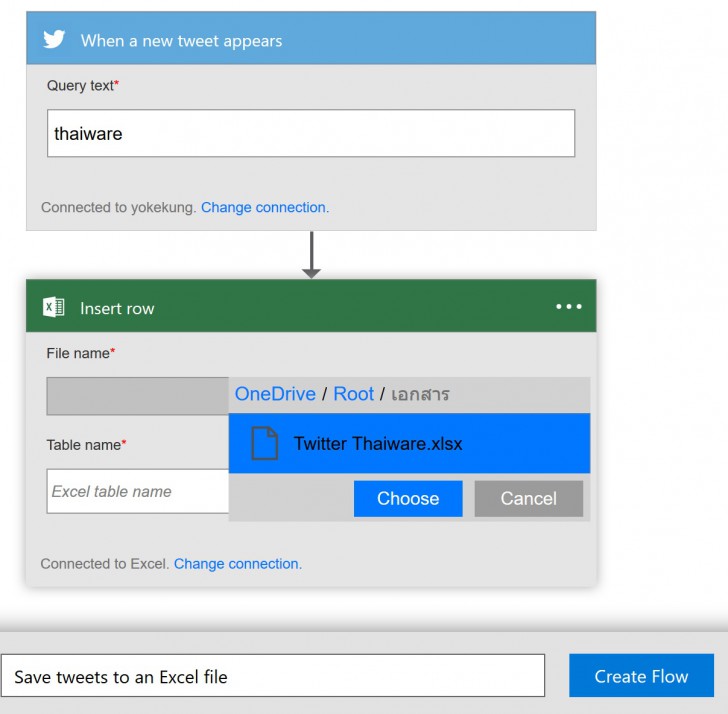Click the เอกสาร folder breadcrumb text
Image resolution: width=728 pixels, height=714 pixels.
tap(420, 395)
